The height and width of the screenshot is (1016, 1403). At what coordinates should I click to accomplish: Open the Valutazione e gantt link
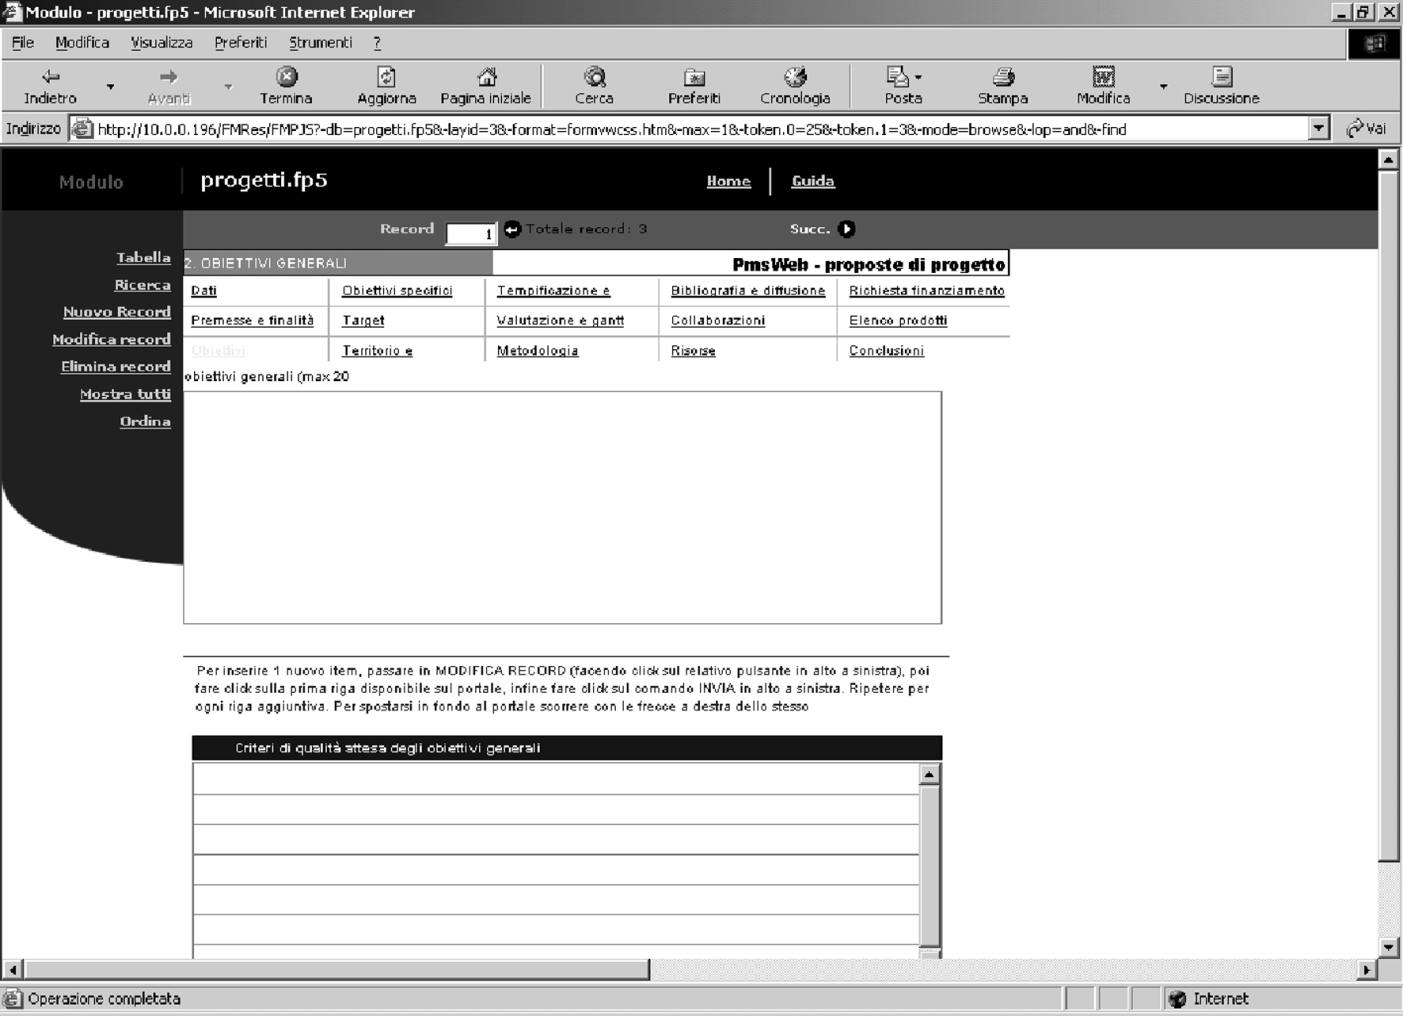point(560,321)
